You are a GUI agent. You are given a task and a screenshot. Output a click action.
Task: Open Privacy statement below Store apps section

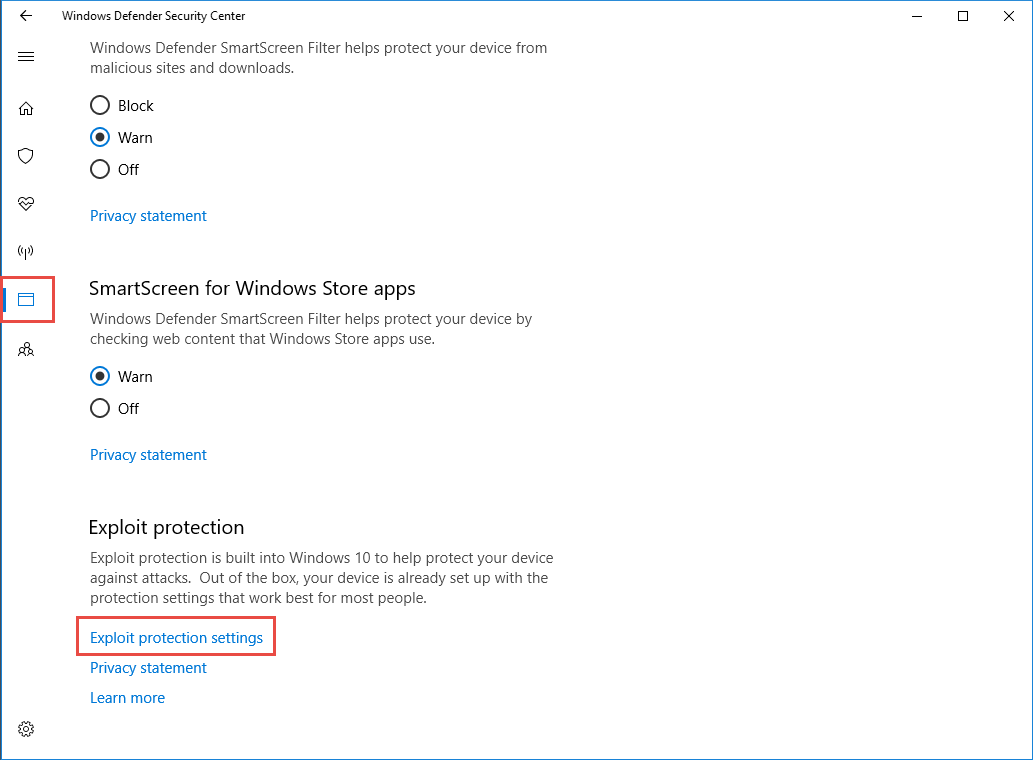coord(148,455)
